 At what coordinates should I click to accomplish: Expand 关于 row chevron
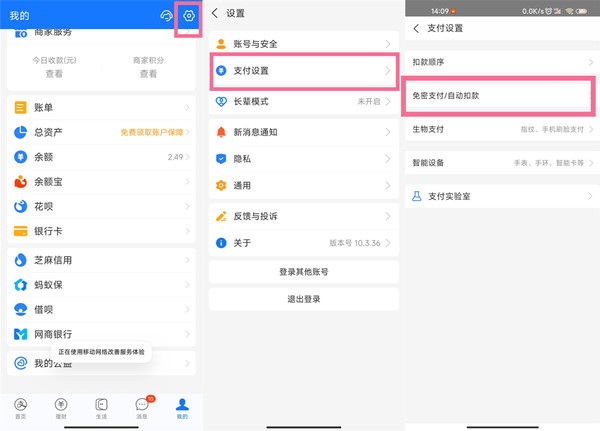point(388,243)
